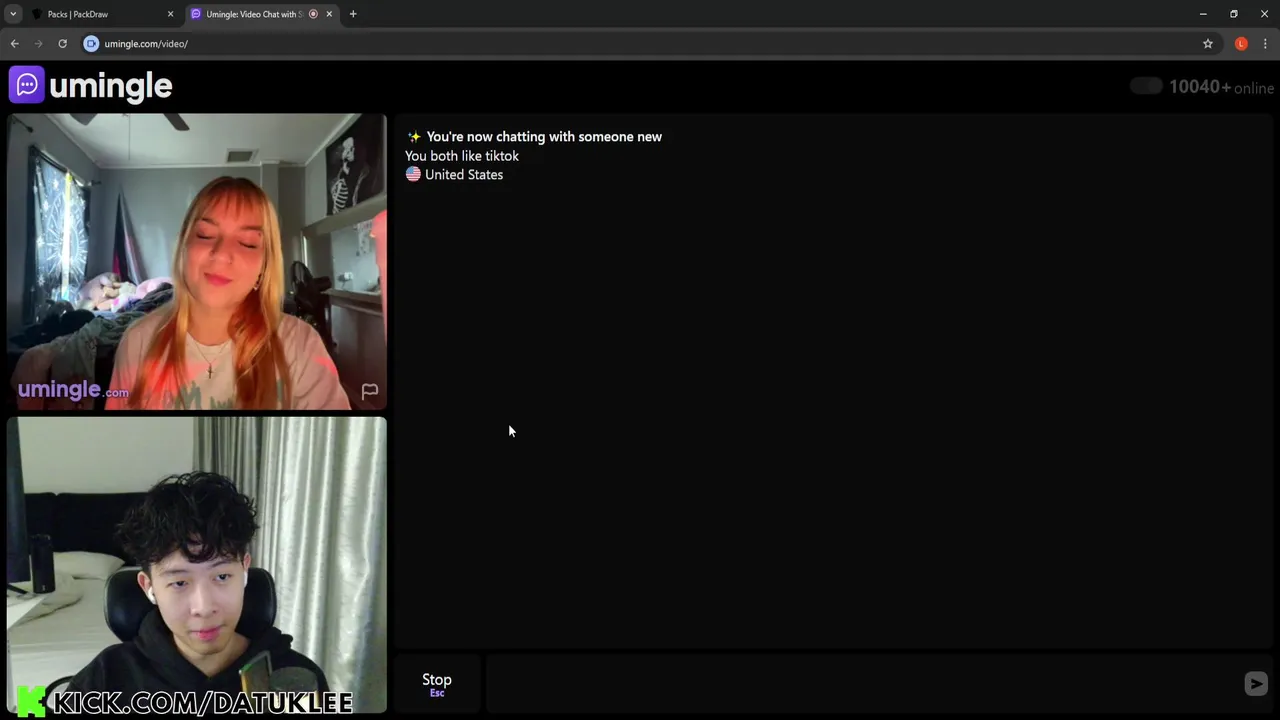Viewport: 1280px width, 720px height.
Task: Go back to the previous page
Action: pos(15,44)
